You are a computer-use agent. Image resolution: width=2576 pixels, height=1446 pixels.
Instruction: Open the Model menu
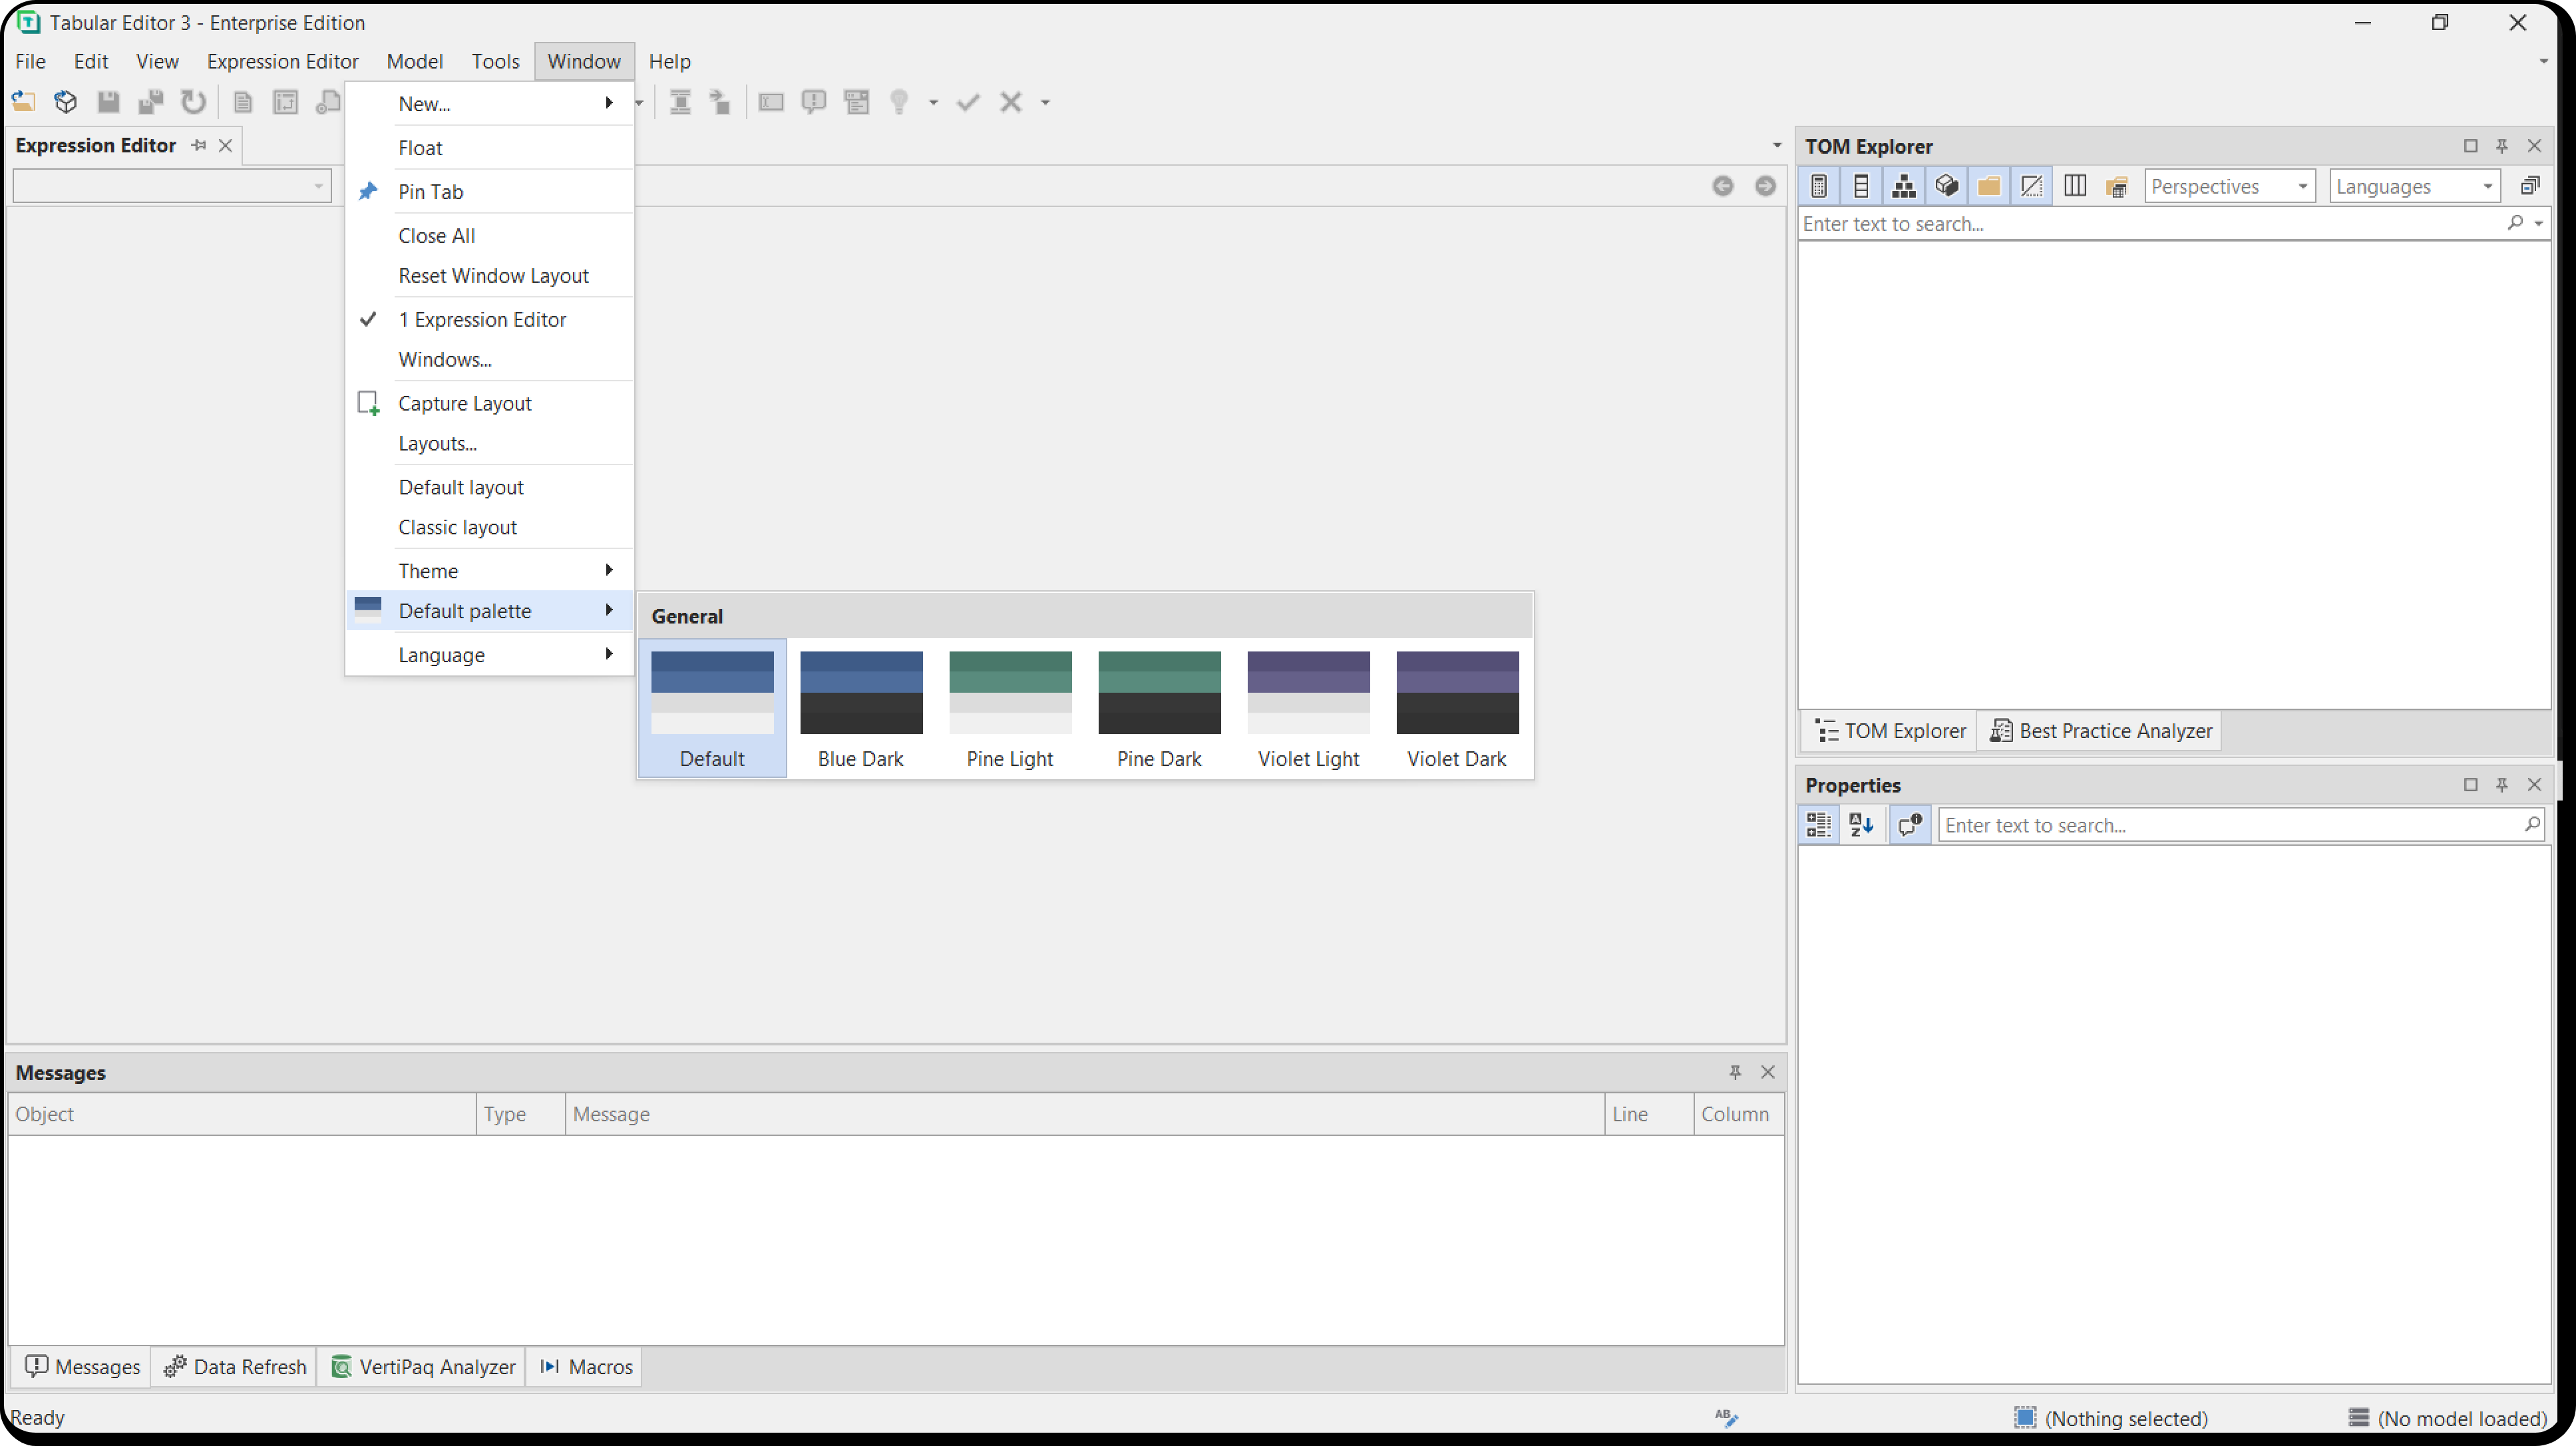414,61
